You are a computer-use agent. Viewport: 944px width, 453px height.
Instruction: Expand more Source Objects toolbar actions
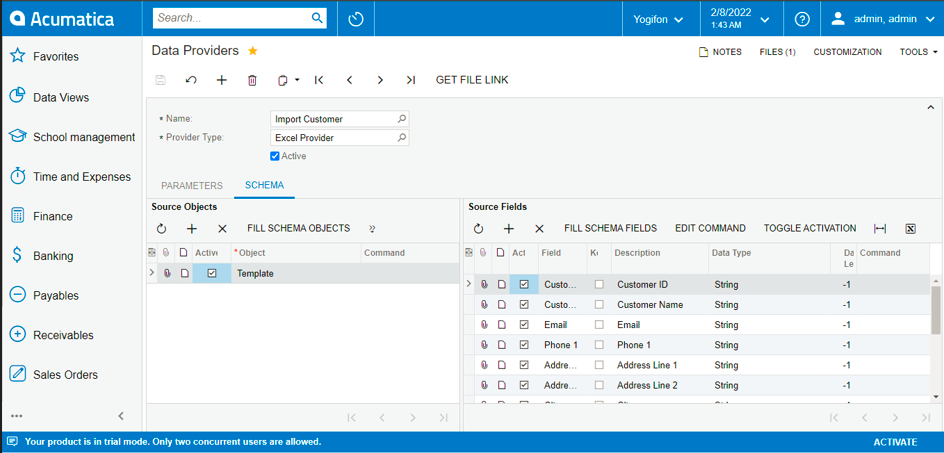click(x=372, y=229)
